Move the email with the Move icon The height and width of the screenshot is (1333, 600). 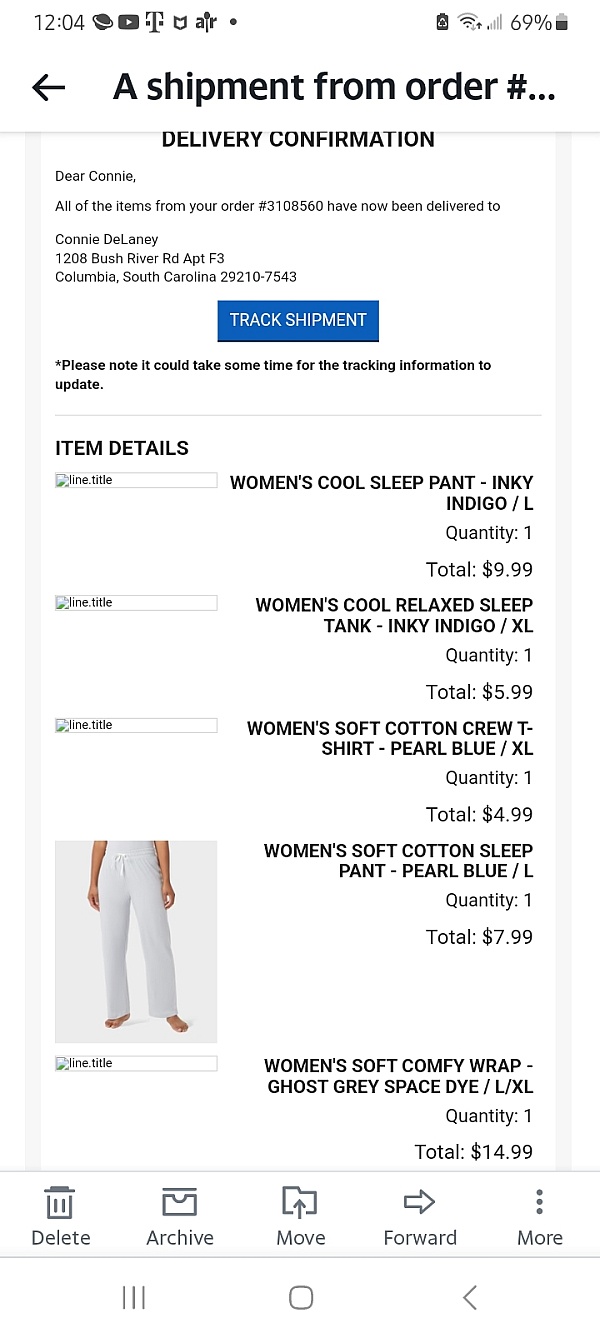[x=300, y=1202]
